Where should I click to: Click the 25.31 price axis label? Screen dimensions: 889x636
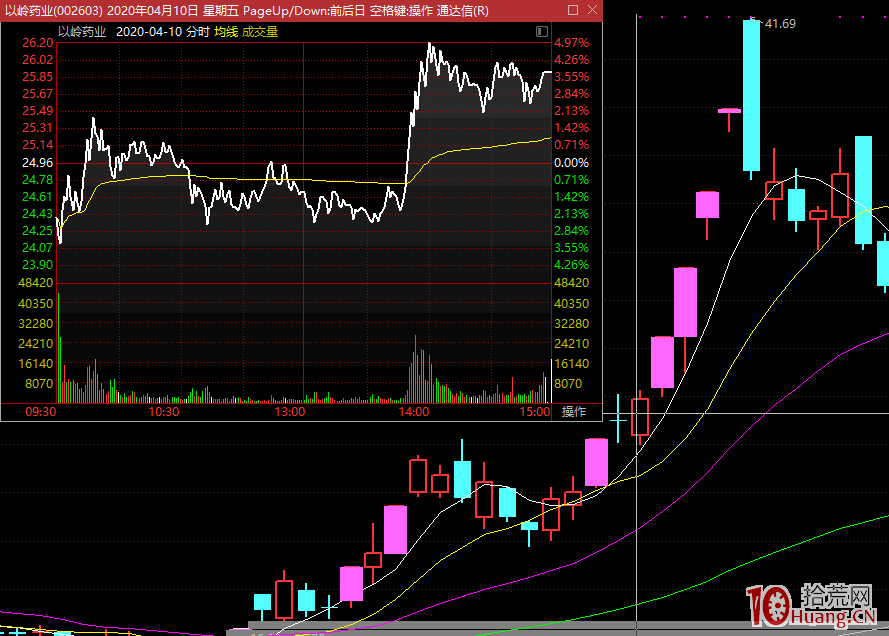tap(38, 128)
